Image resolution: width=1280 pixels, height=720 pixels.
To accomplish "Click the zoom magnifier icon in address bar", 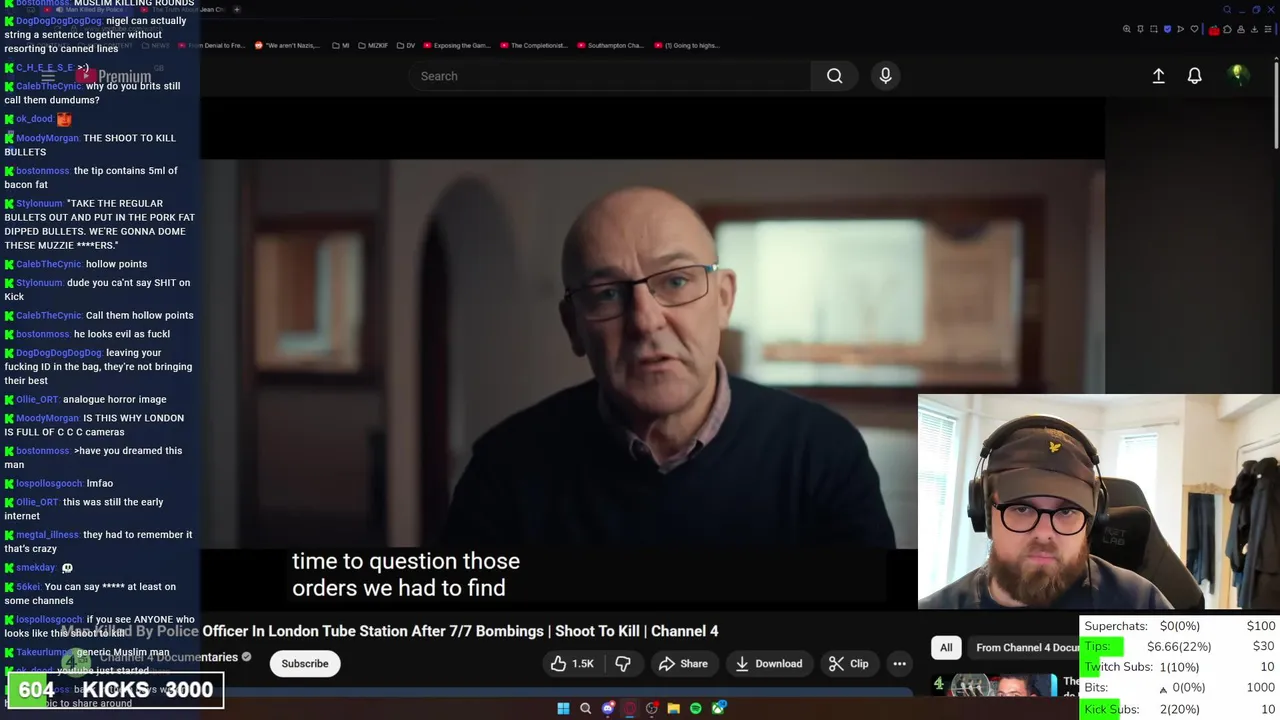I will click(1127, 29).
